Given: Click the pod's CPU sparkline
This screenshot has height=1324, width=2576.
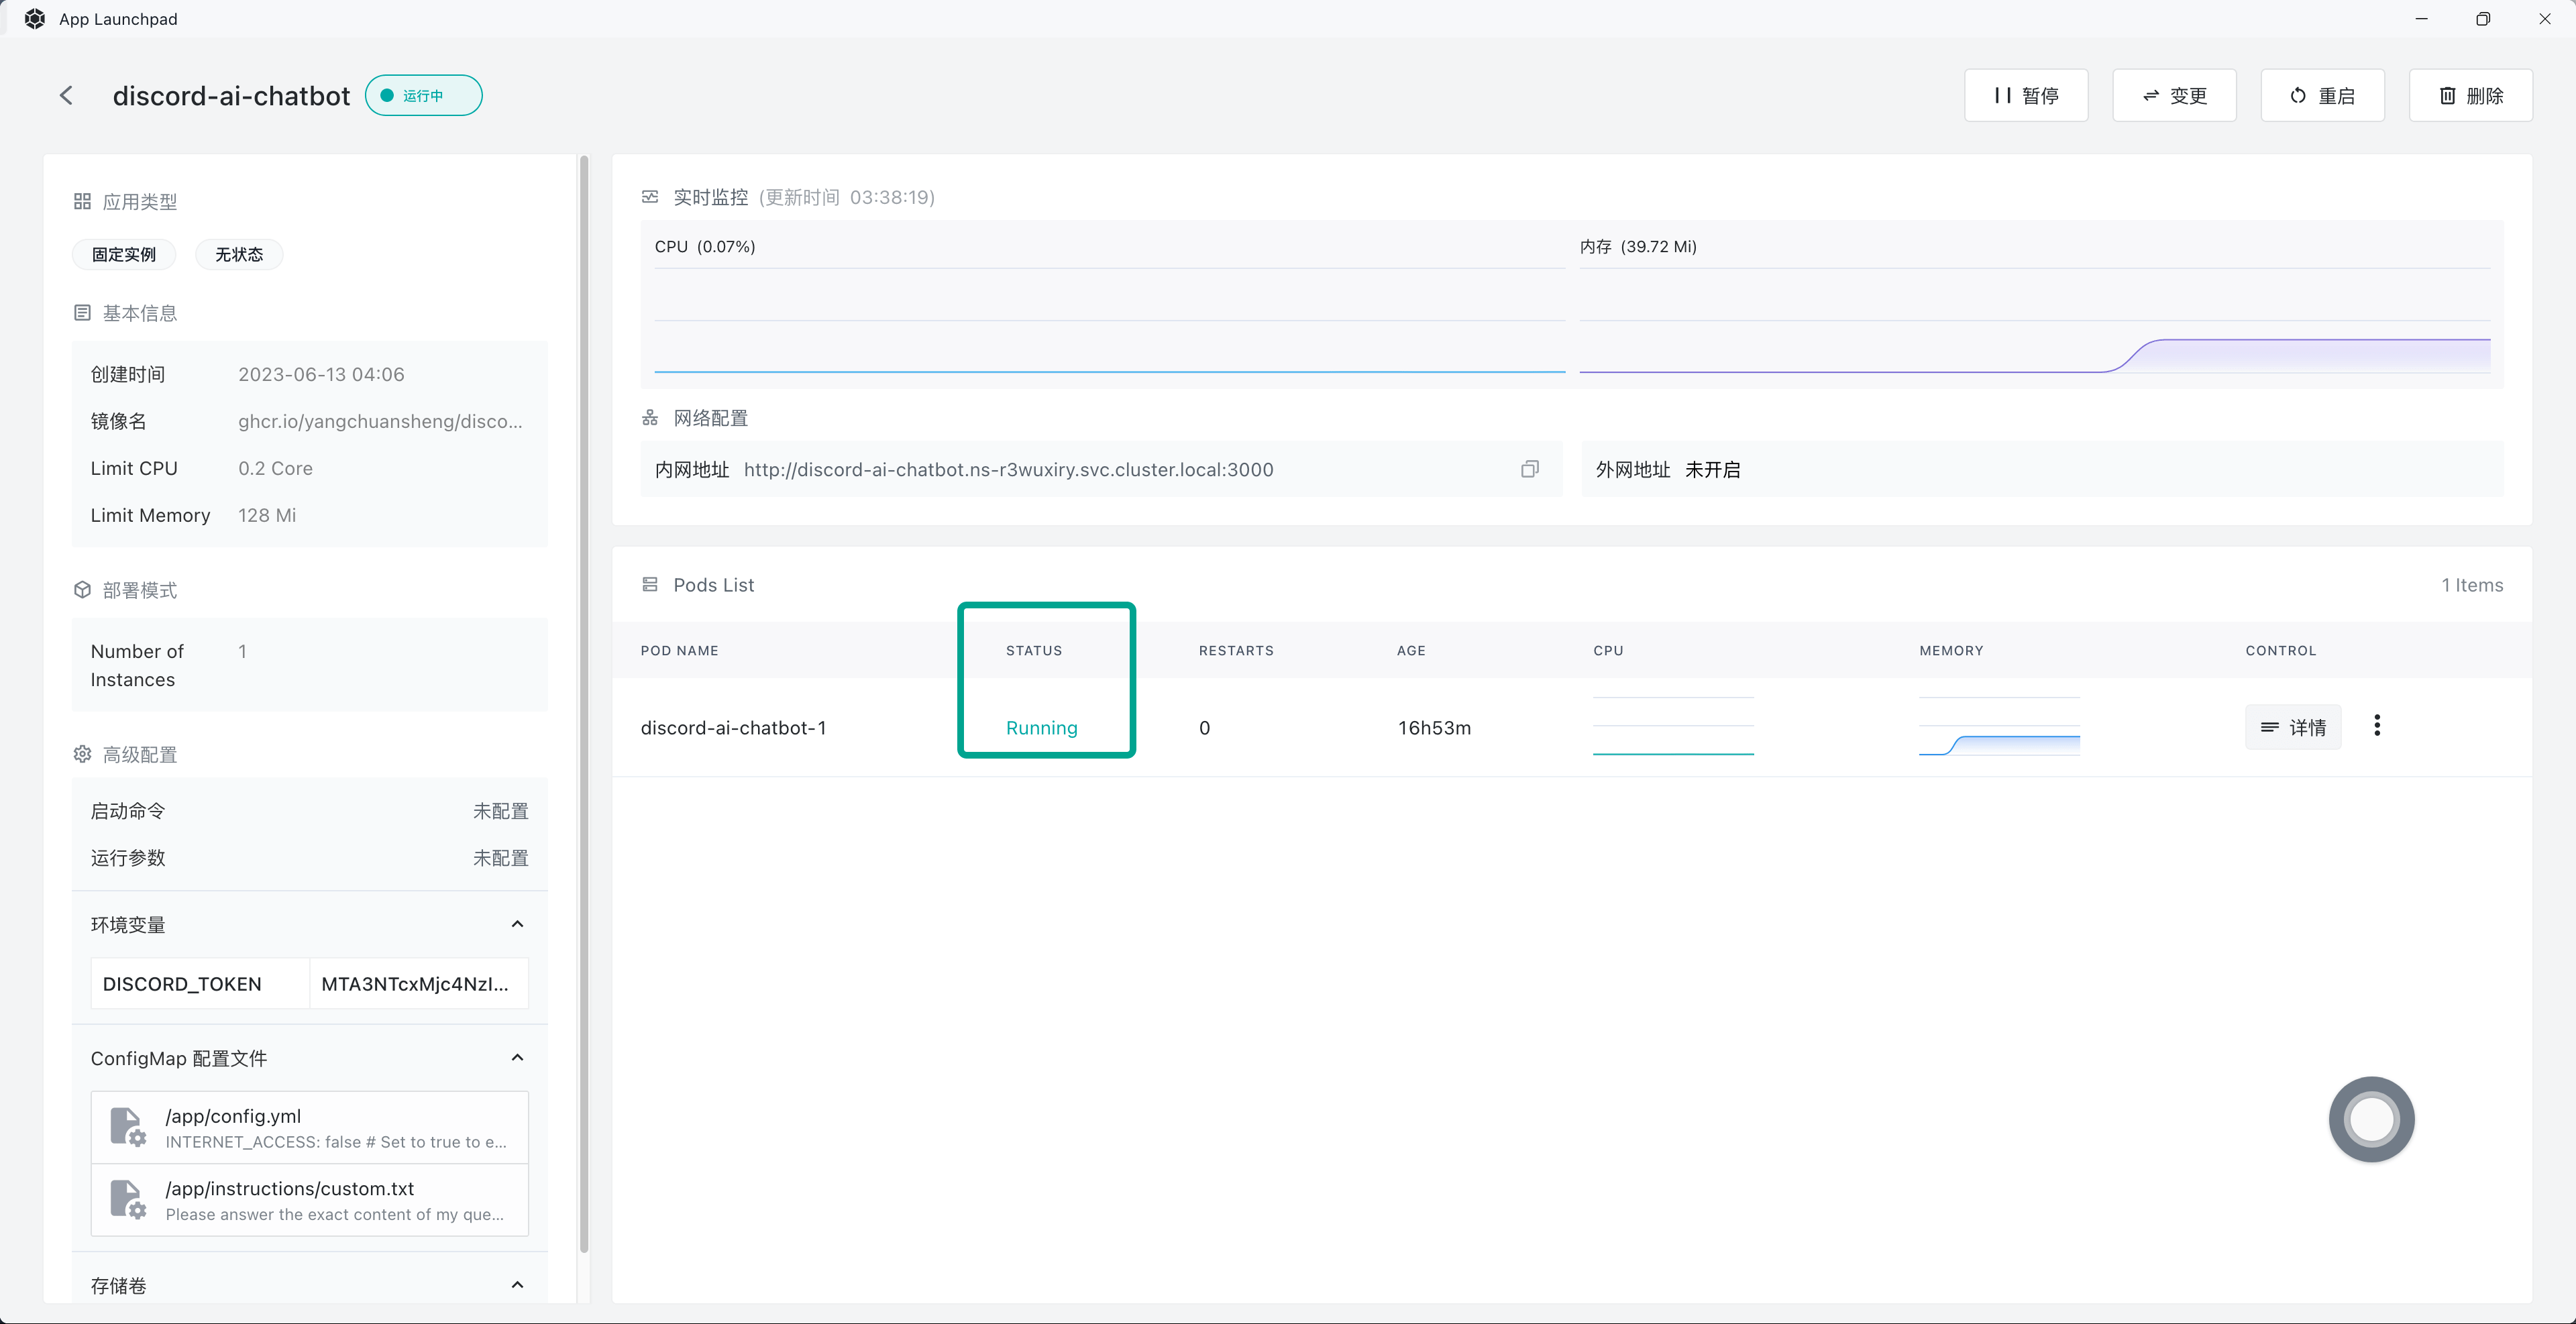Looking at the screenshot, I should (1673, 726).
